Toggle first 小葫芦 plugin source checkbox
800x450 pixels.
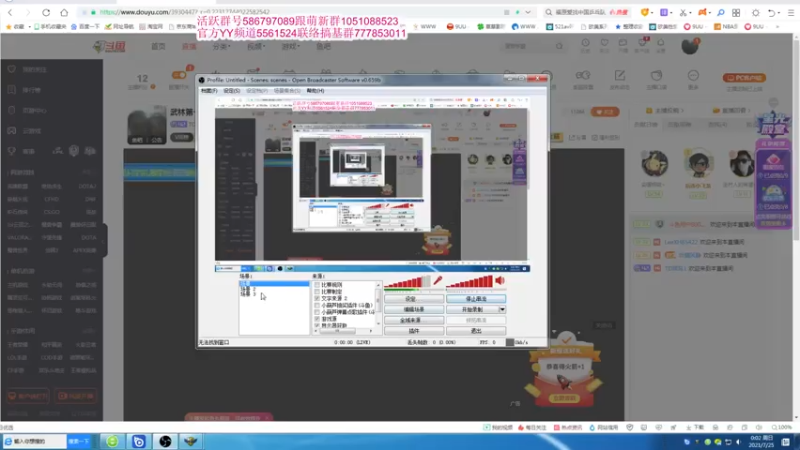pyautogui.click(x=317, y=305)
